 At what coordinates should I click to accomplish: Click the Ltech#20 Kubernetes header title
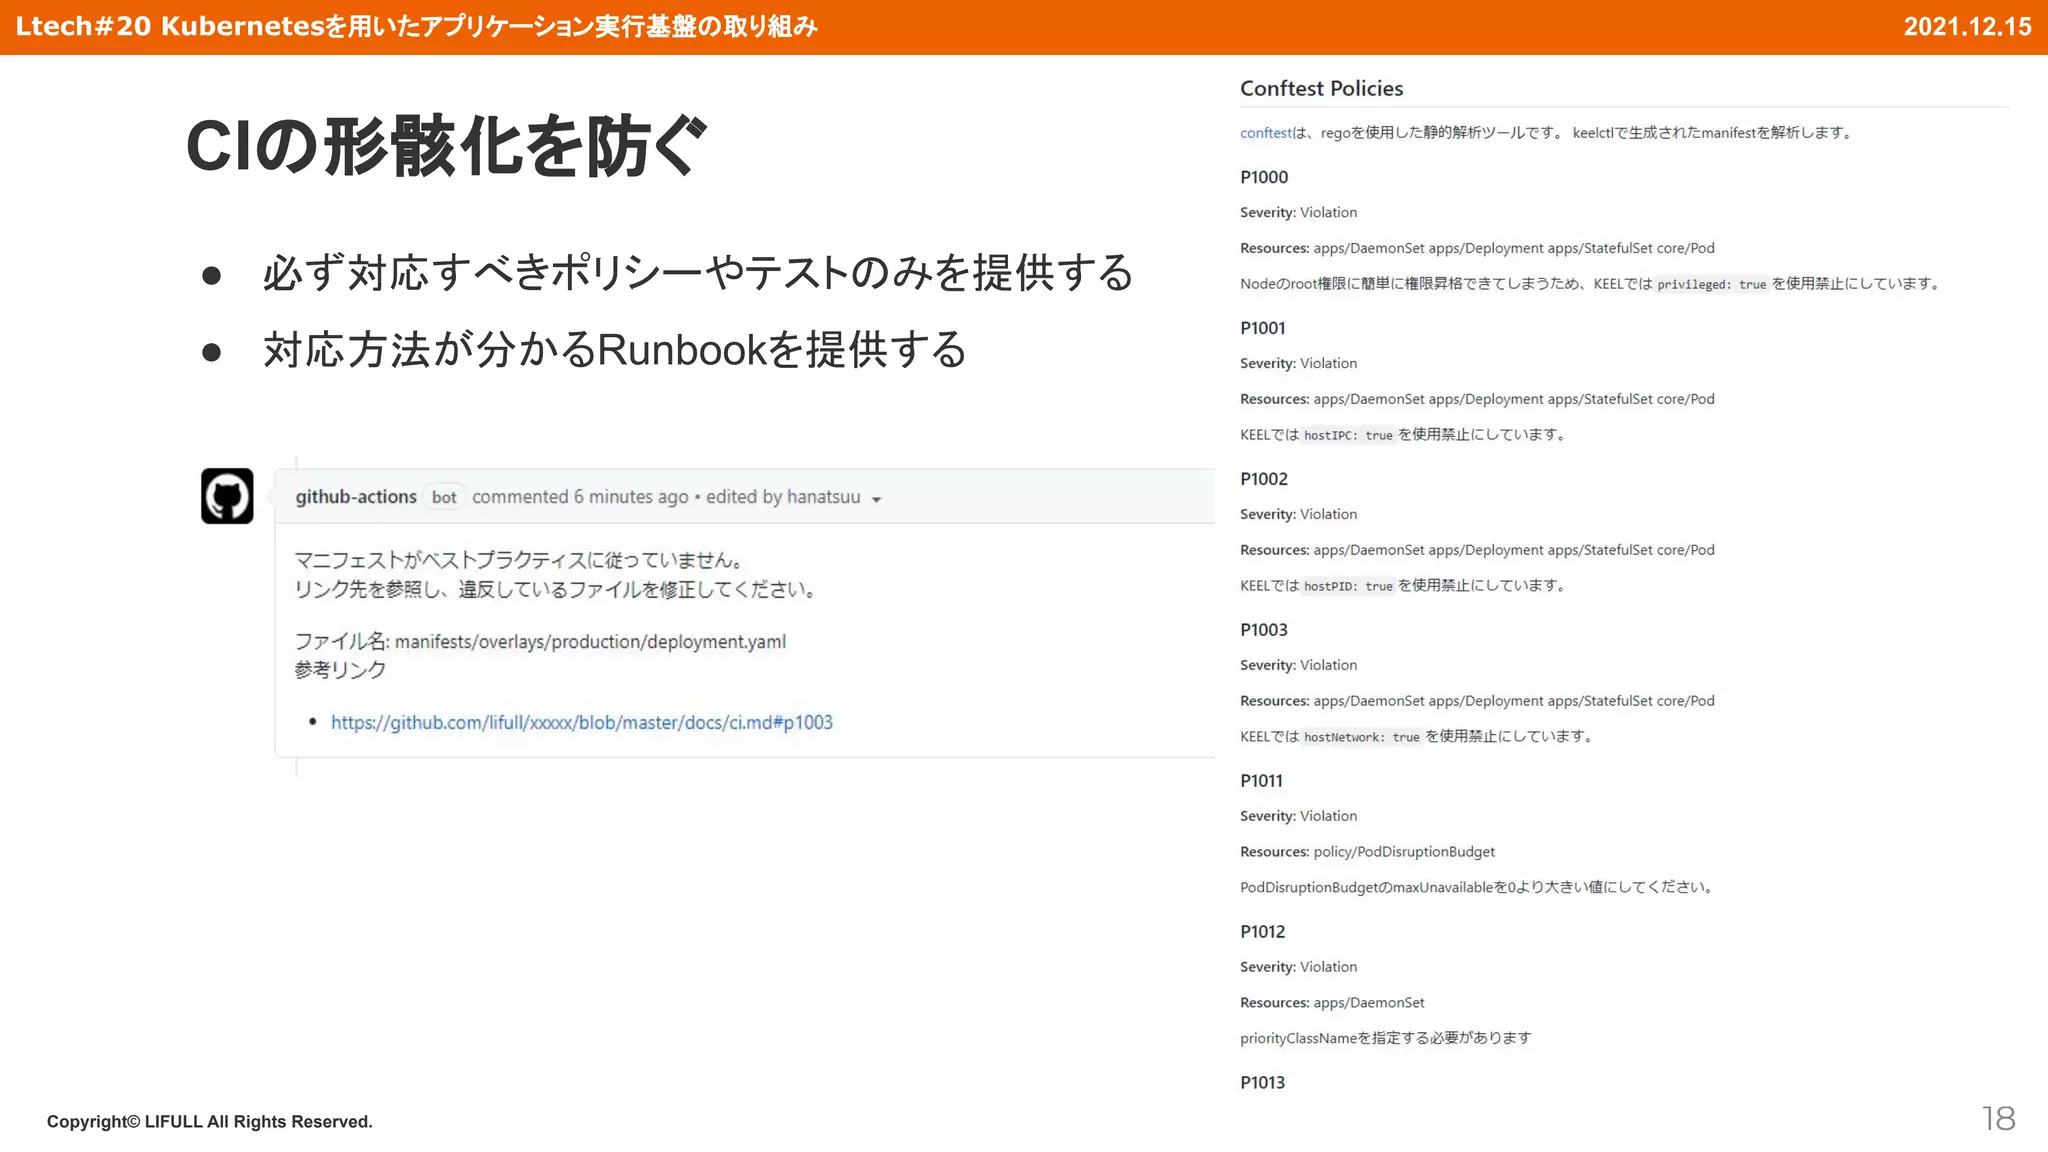point(417,26)
